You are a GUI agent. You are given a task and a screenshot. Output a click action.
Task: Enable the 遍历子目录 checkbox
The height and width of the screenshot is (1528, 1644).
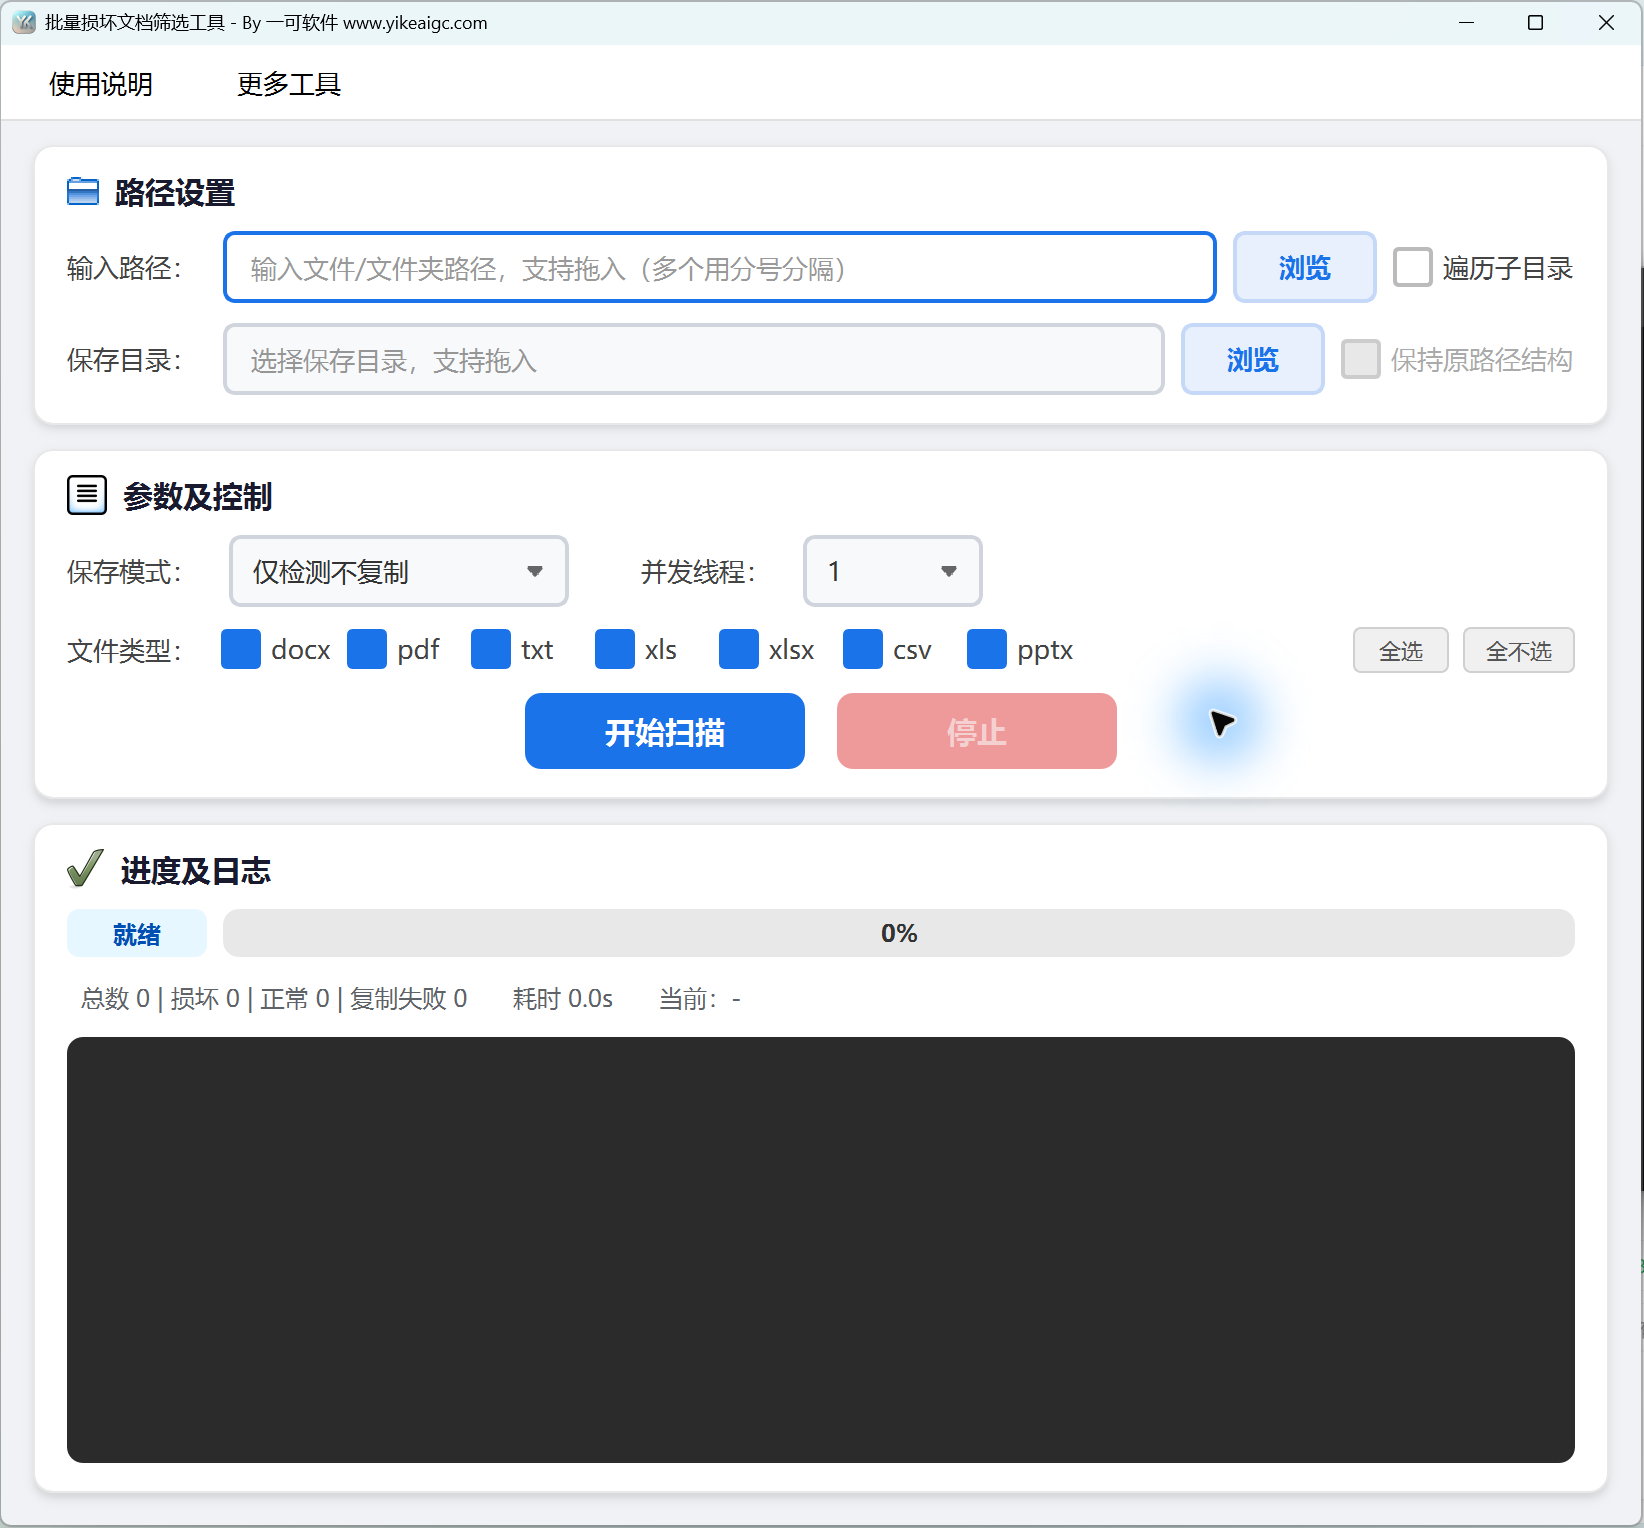tap(1413, 267)
